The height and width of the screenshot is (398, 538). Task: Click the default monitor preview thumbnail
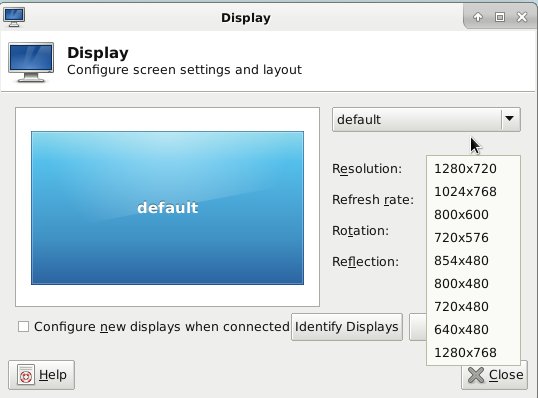[167, 208]
